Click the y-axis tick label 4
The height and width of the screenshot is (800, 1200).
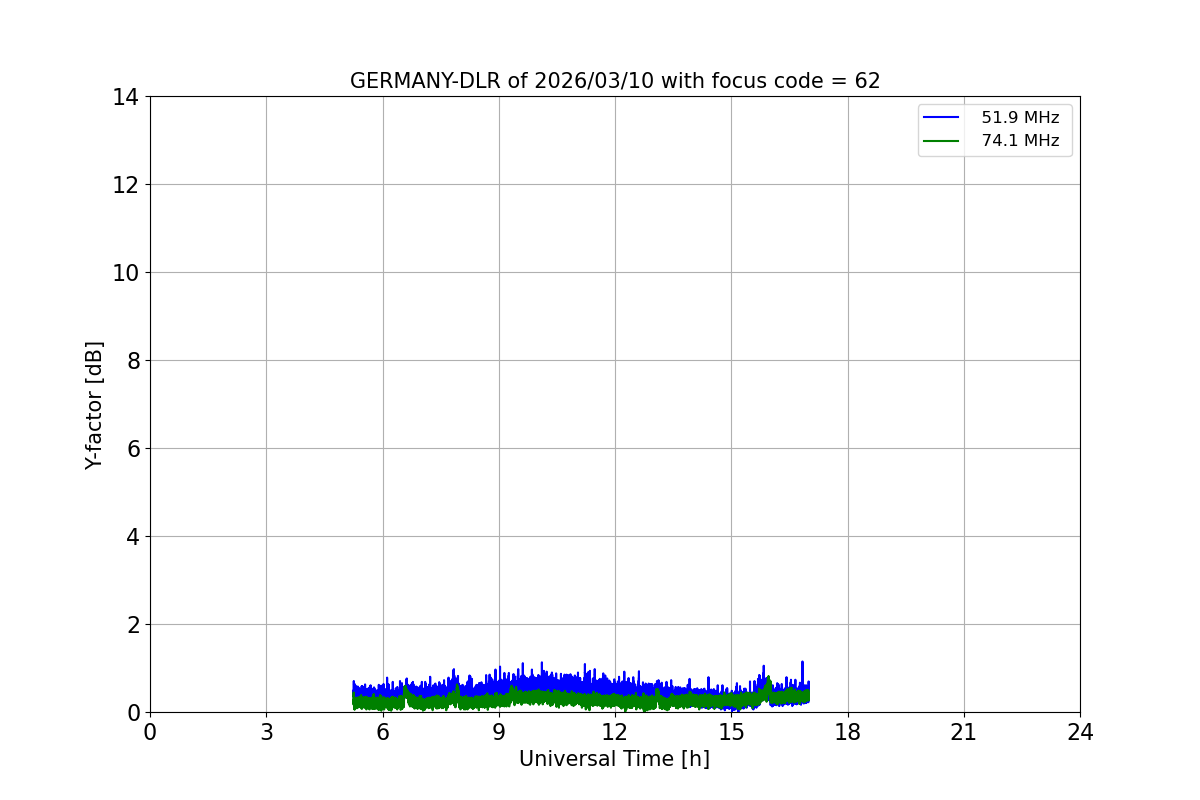[x=133, y=537]
